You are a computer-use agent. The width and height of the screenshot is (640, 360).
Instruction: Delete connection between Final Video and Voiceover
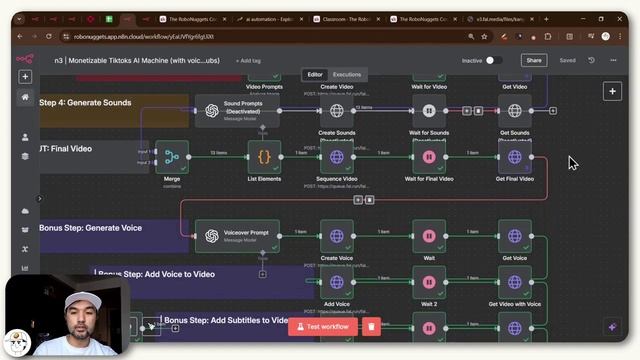click(369, 200)
